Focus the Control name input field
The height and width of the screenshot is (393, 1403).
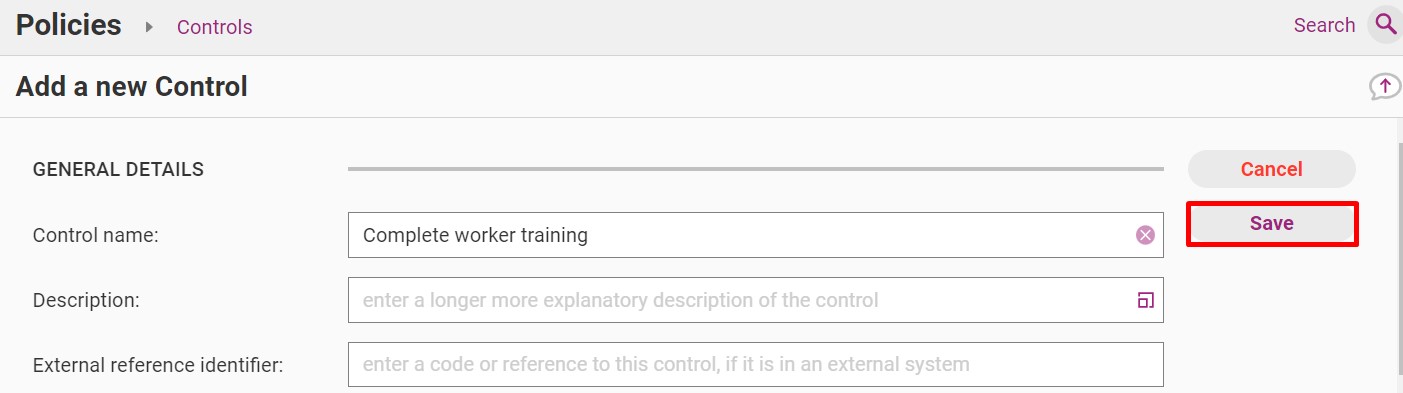[755, 235]
